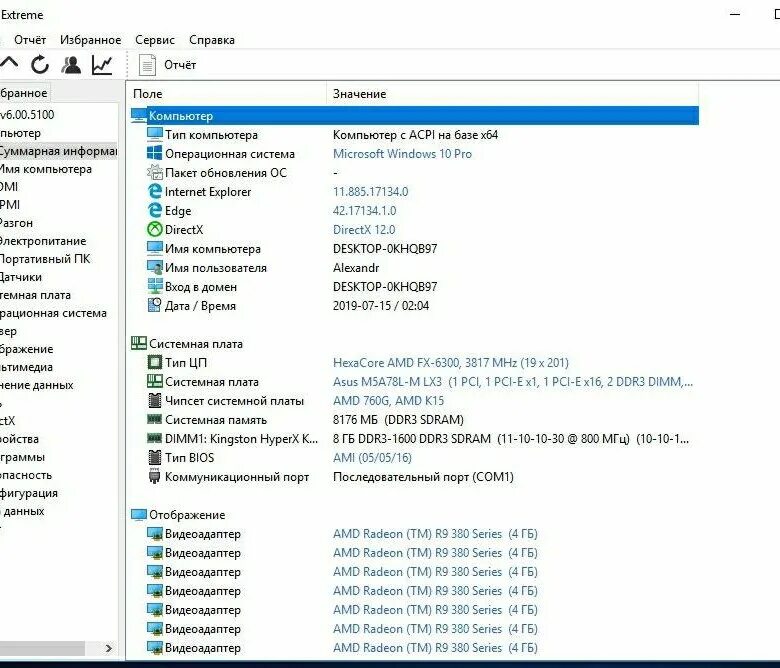Click the Тип ЦП processor icon
Viewport: 780px width, 668px height.
click(155, 363)
